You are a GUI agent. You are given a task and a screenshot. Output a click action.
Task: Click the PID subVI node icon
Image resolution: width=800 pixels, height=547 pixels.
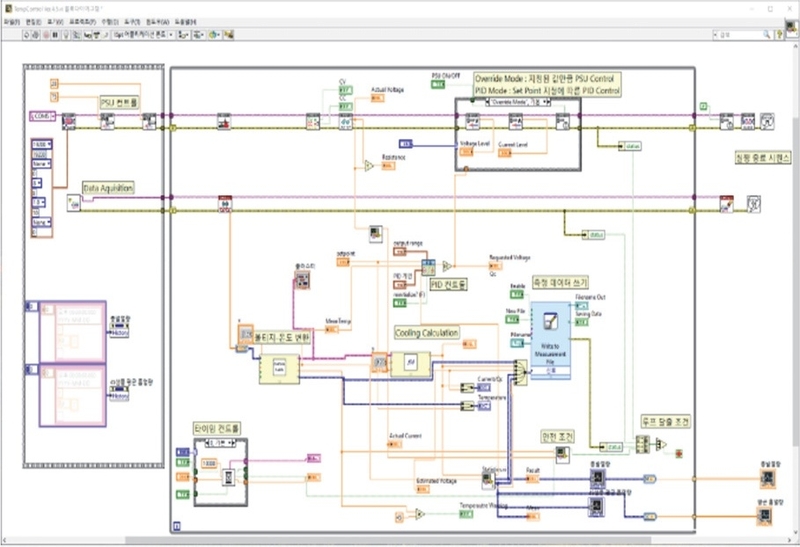[x=428, y=266]
